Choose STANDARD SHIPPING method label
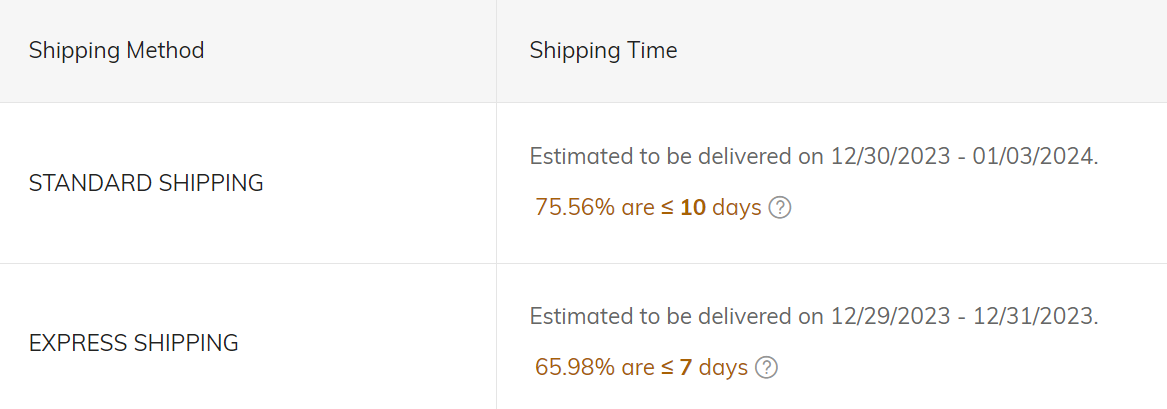 pos(147,183)
